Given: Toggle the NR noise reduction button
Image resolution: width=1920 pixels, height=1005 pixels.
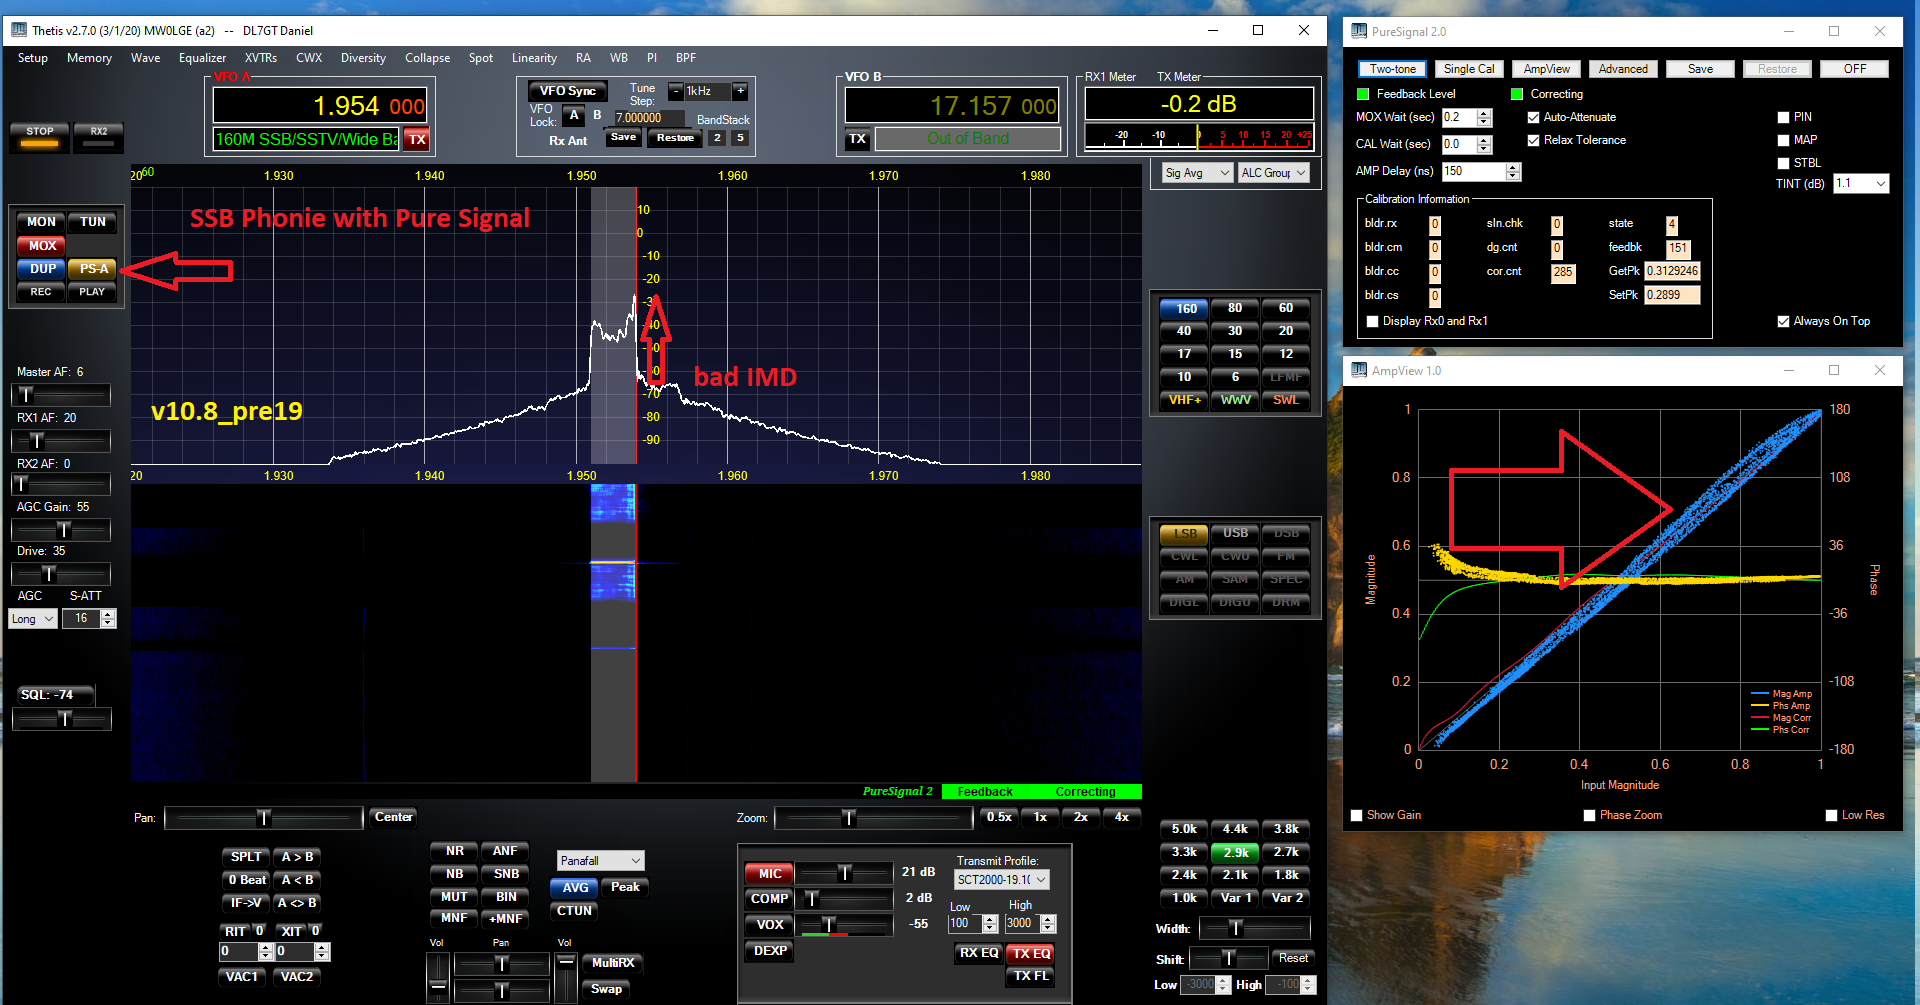Looking at the screenshot, I should click(455, 851).
